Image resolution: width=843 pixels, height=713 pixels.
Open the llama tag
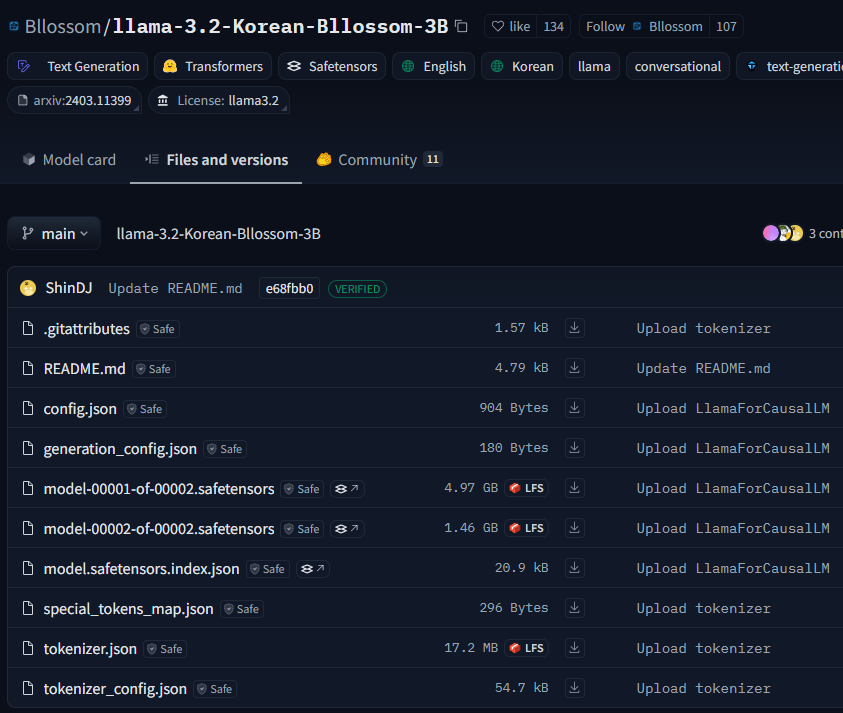point(594,66)
